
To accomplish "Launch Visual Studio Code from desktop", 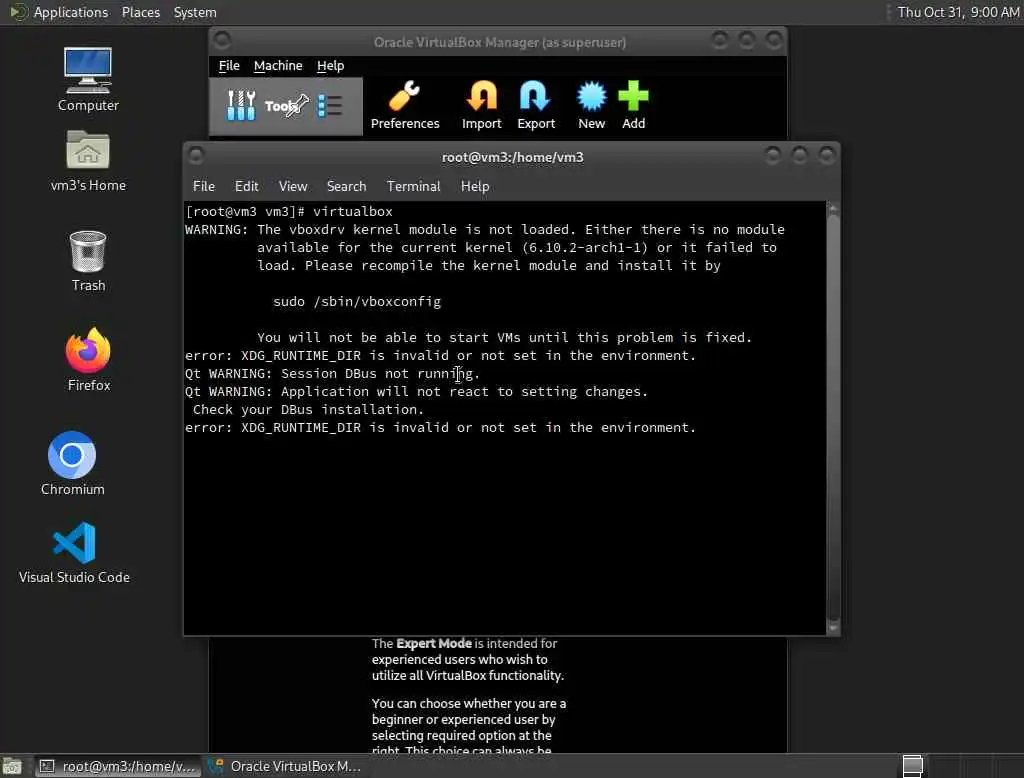I will [x=74, y=553].
